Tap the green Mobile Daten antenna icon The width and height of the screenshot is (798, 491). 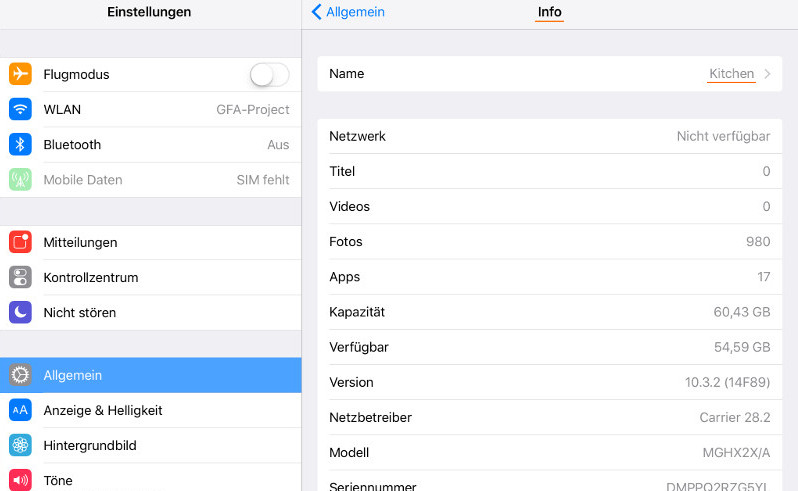click(x=20, y=180)
